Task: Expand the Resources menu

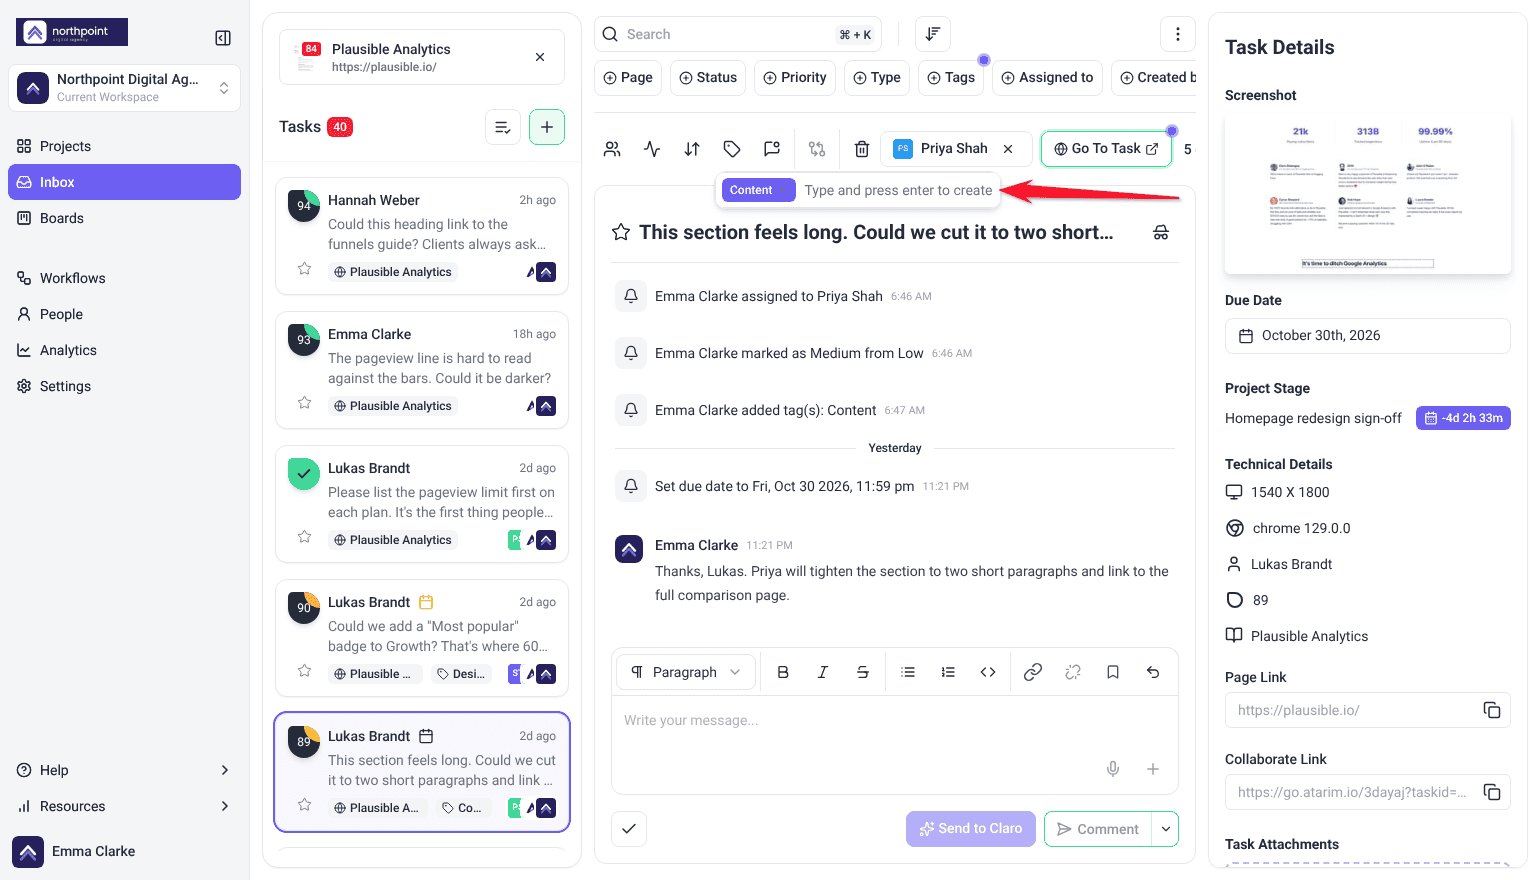Action: coord(124,806)
